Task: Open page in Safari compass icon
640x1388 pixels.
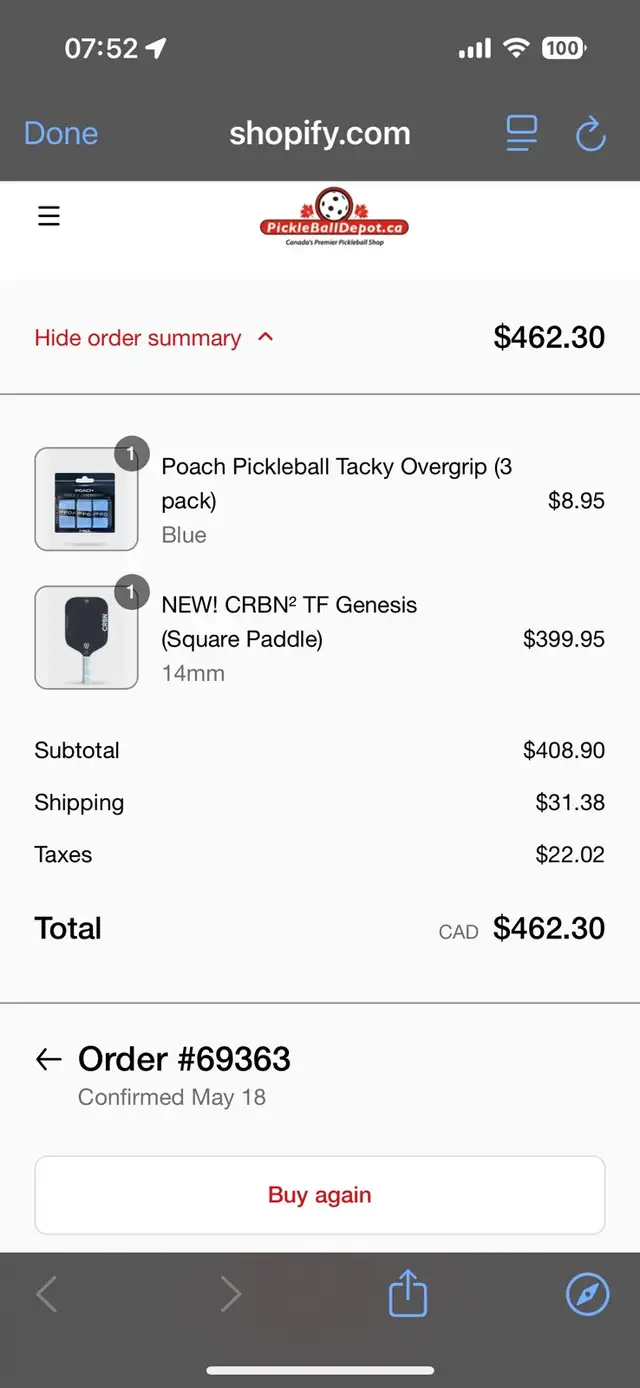Action: (588, 1295)
